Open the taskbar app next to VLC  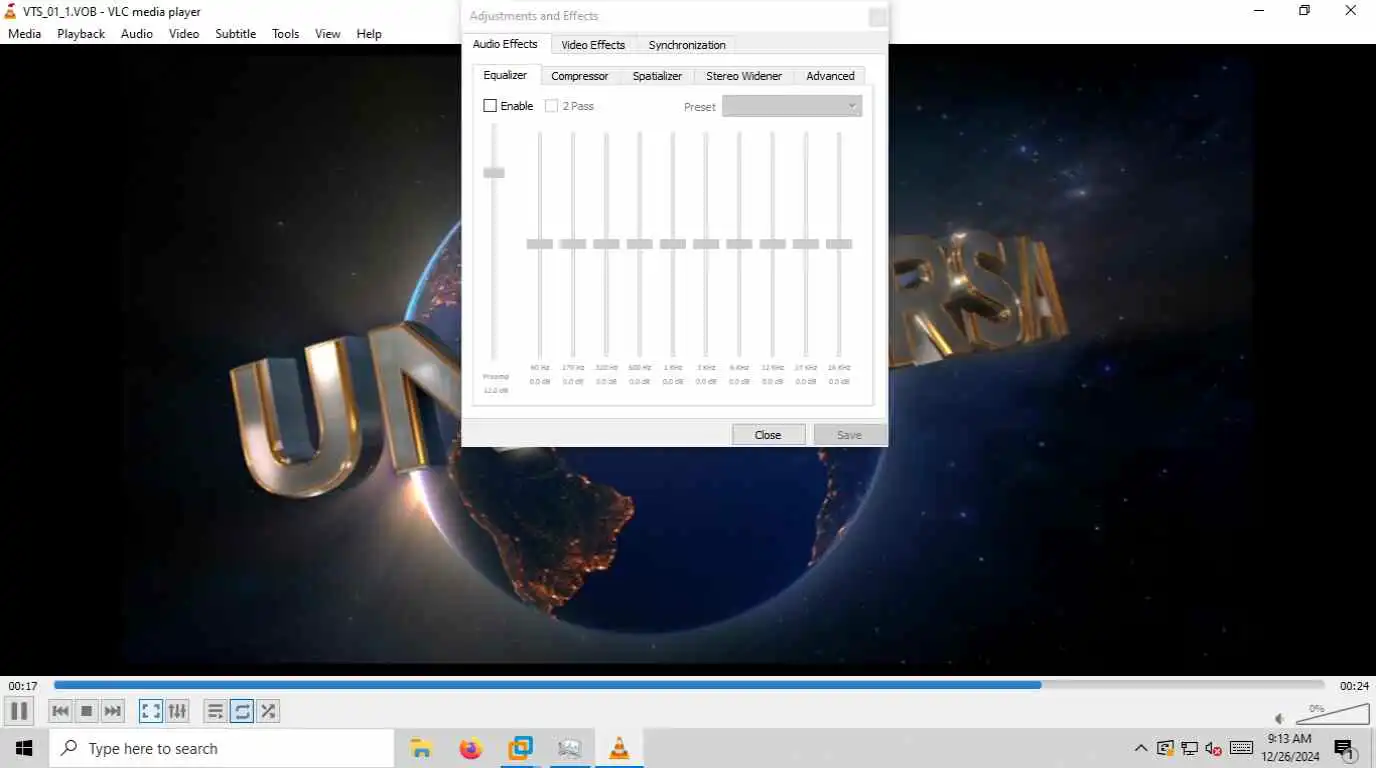(570, 748)
